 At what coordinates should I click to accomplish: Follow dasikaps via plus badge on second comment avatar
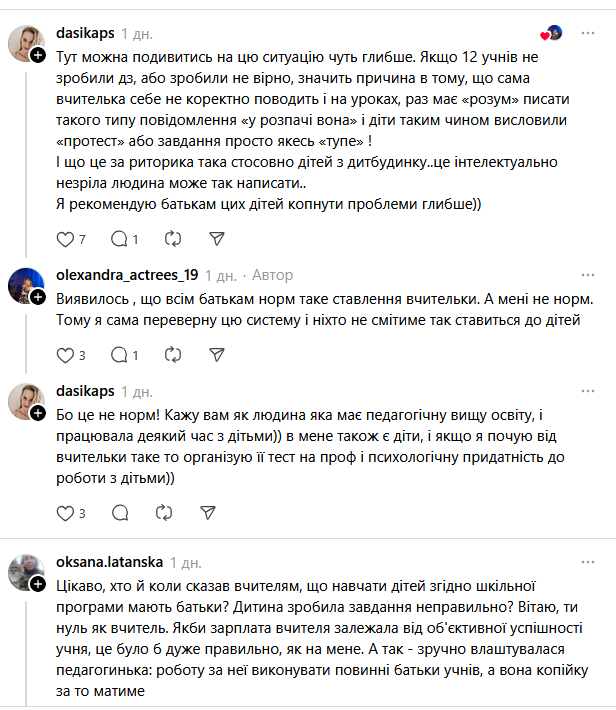click(37, 413)
